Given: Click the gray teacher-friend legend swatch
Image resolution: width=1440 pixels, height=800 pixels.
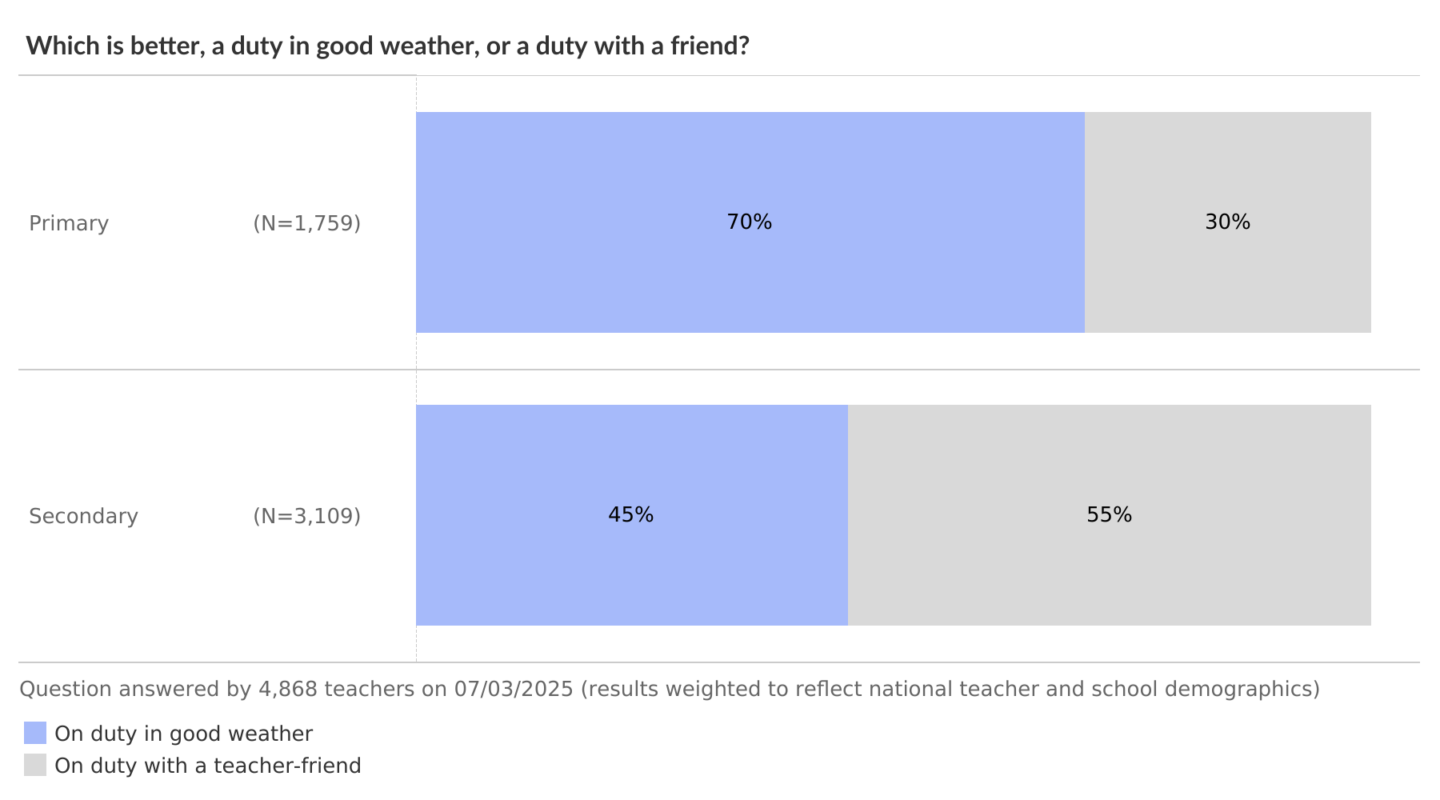Looking at the screenshot, I should 35,766.
